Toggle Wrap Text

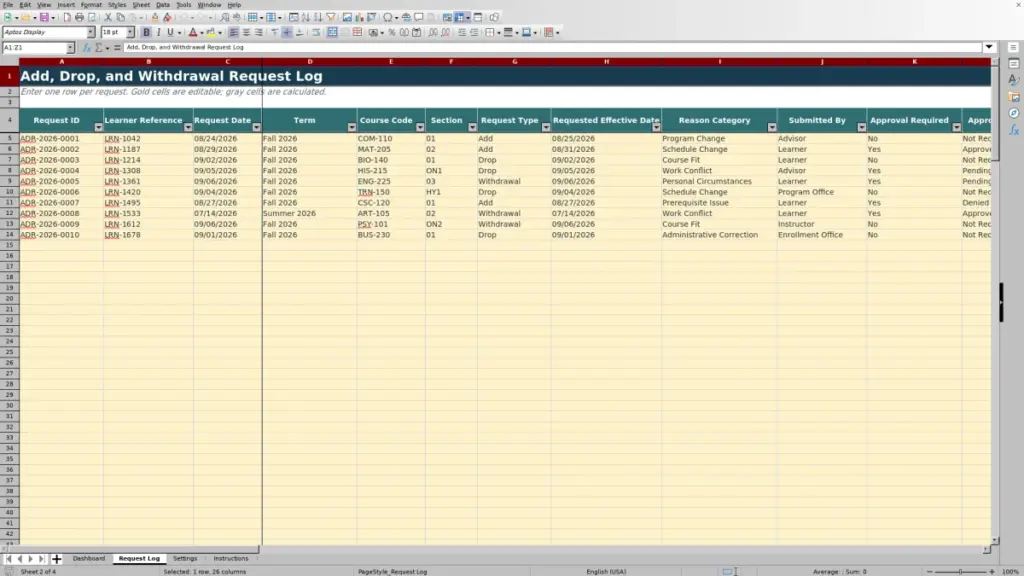pos(316,33)
